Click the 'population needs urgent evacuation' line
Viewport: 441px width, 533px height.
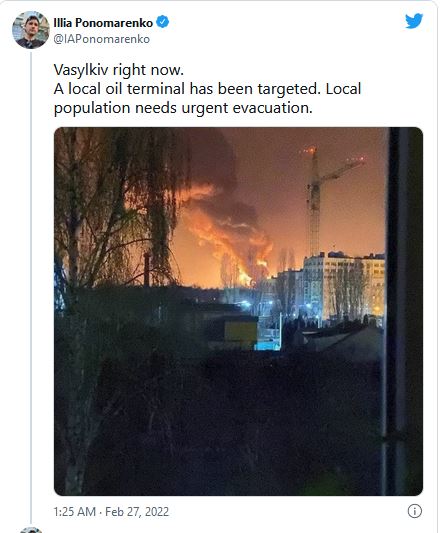click(x=183, y=108)
